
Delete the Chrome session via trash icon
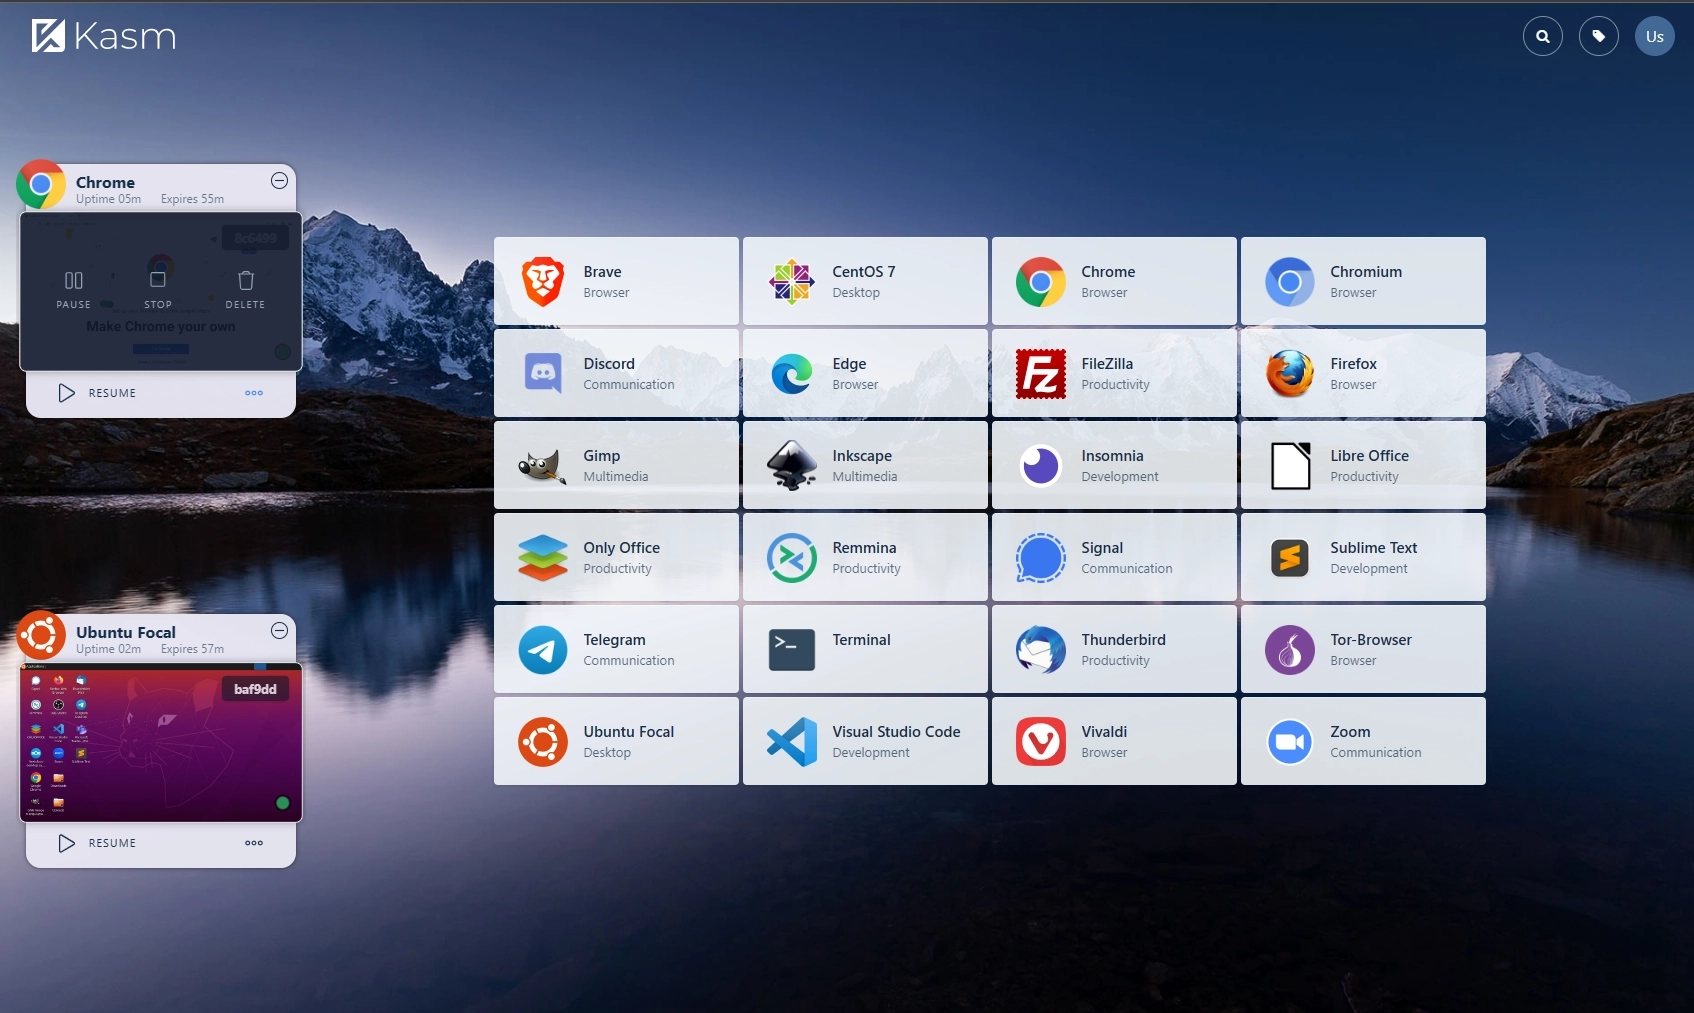tap(245, 288)
